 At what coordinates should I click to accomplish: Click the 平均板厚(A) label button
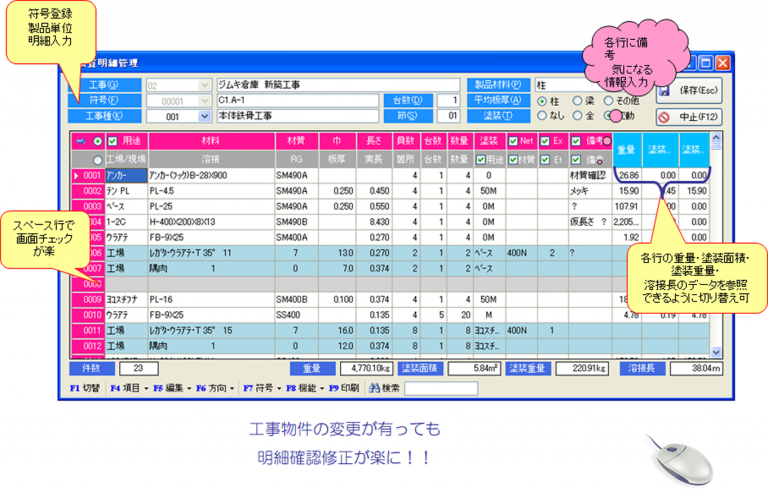click(499, 100)
